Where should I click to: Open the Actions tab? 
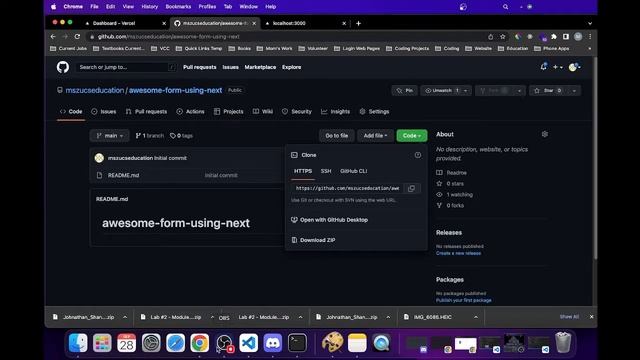click(190, 111)
